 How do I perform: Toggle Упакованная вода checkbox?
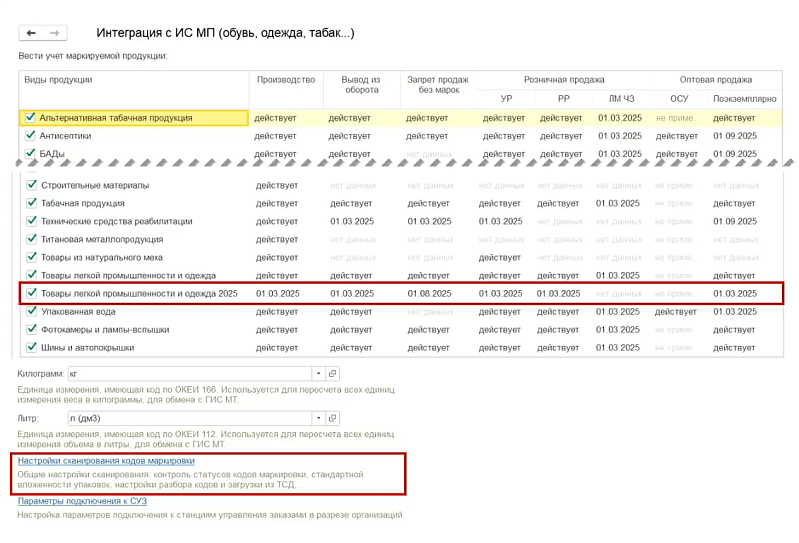click(32, 311)
